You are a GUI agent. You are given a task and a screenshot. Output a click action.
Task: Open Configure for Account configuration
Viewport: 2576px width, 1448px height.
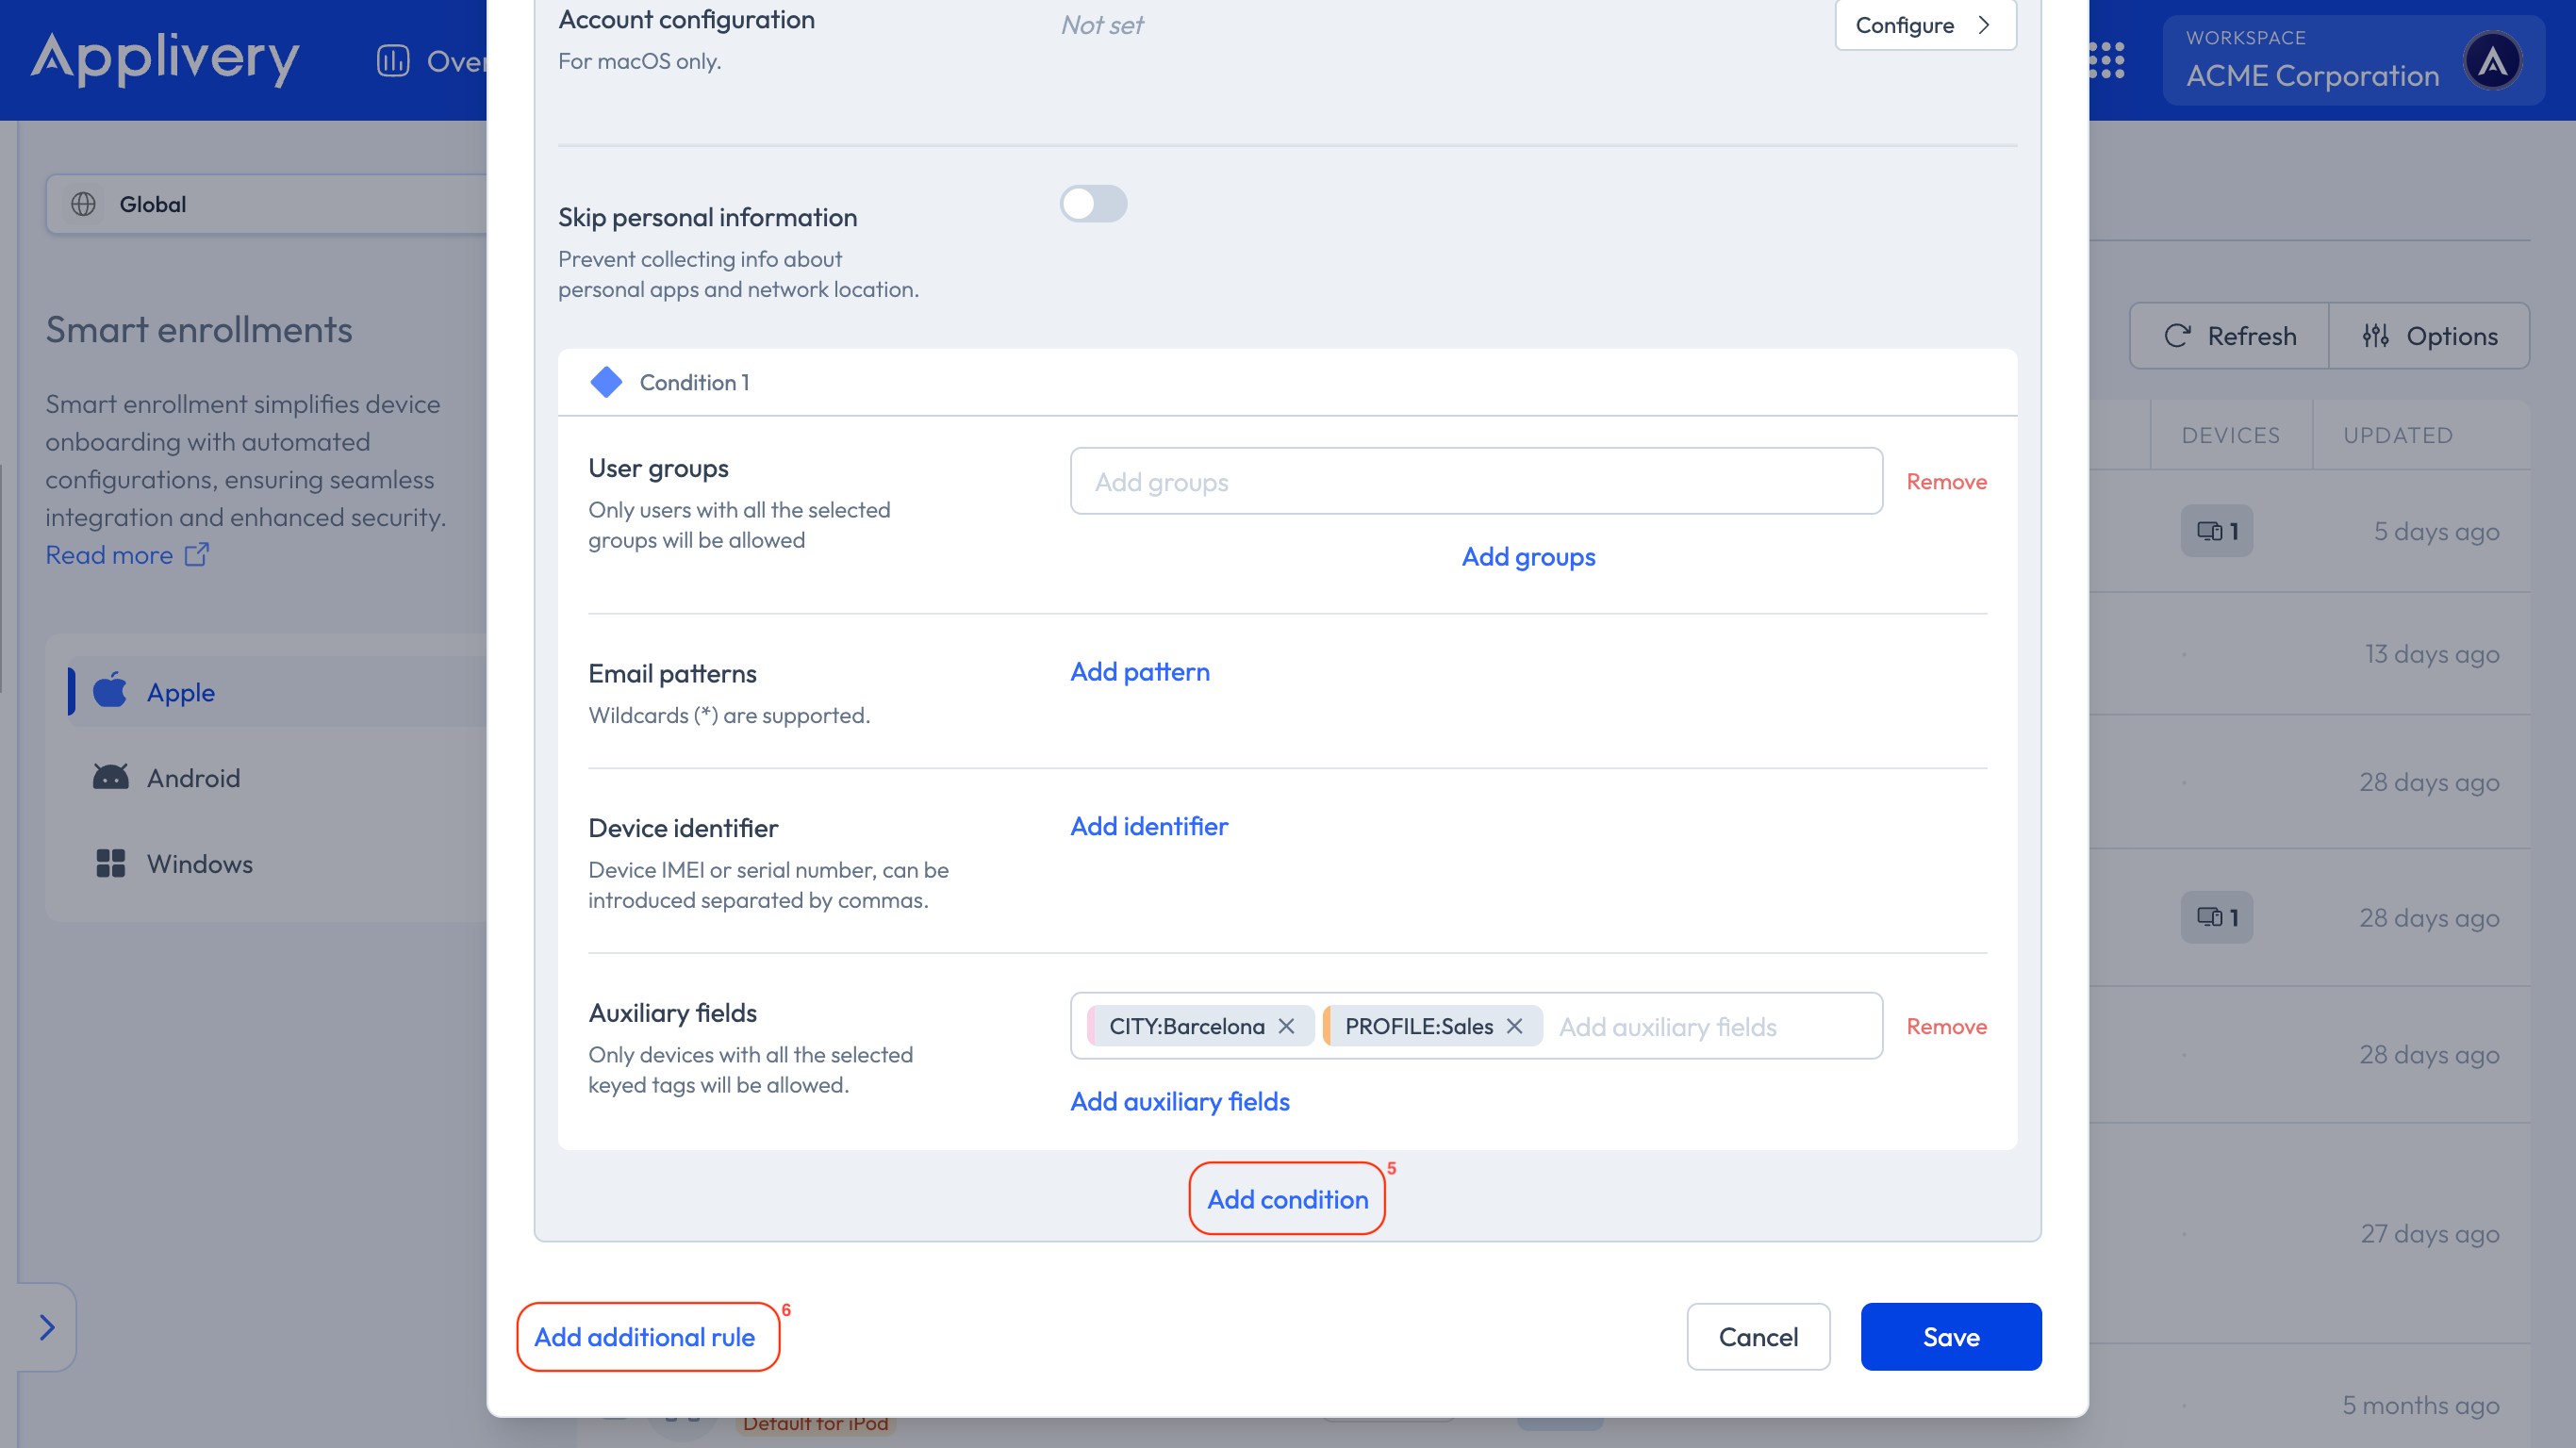click(x=1924, y=25)
